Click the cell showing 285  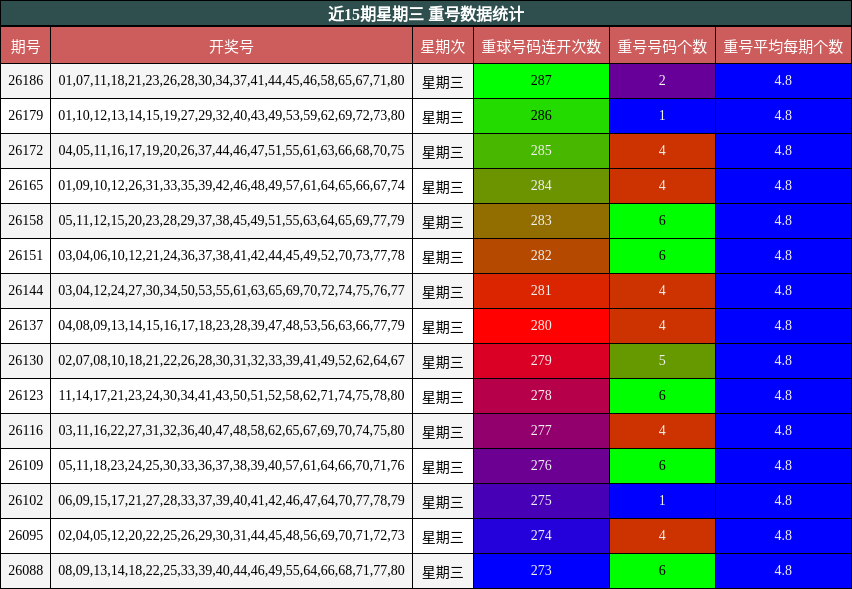coord(541,151)
